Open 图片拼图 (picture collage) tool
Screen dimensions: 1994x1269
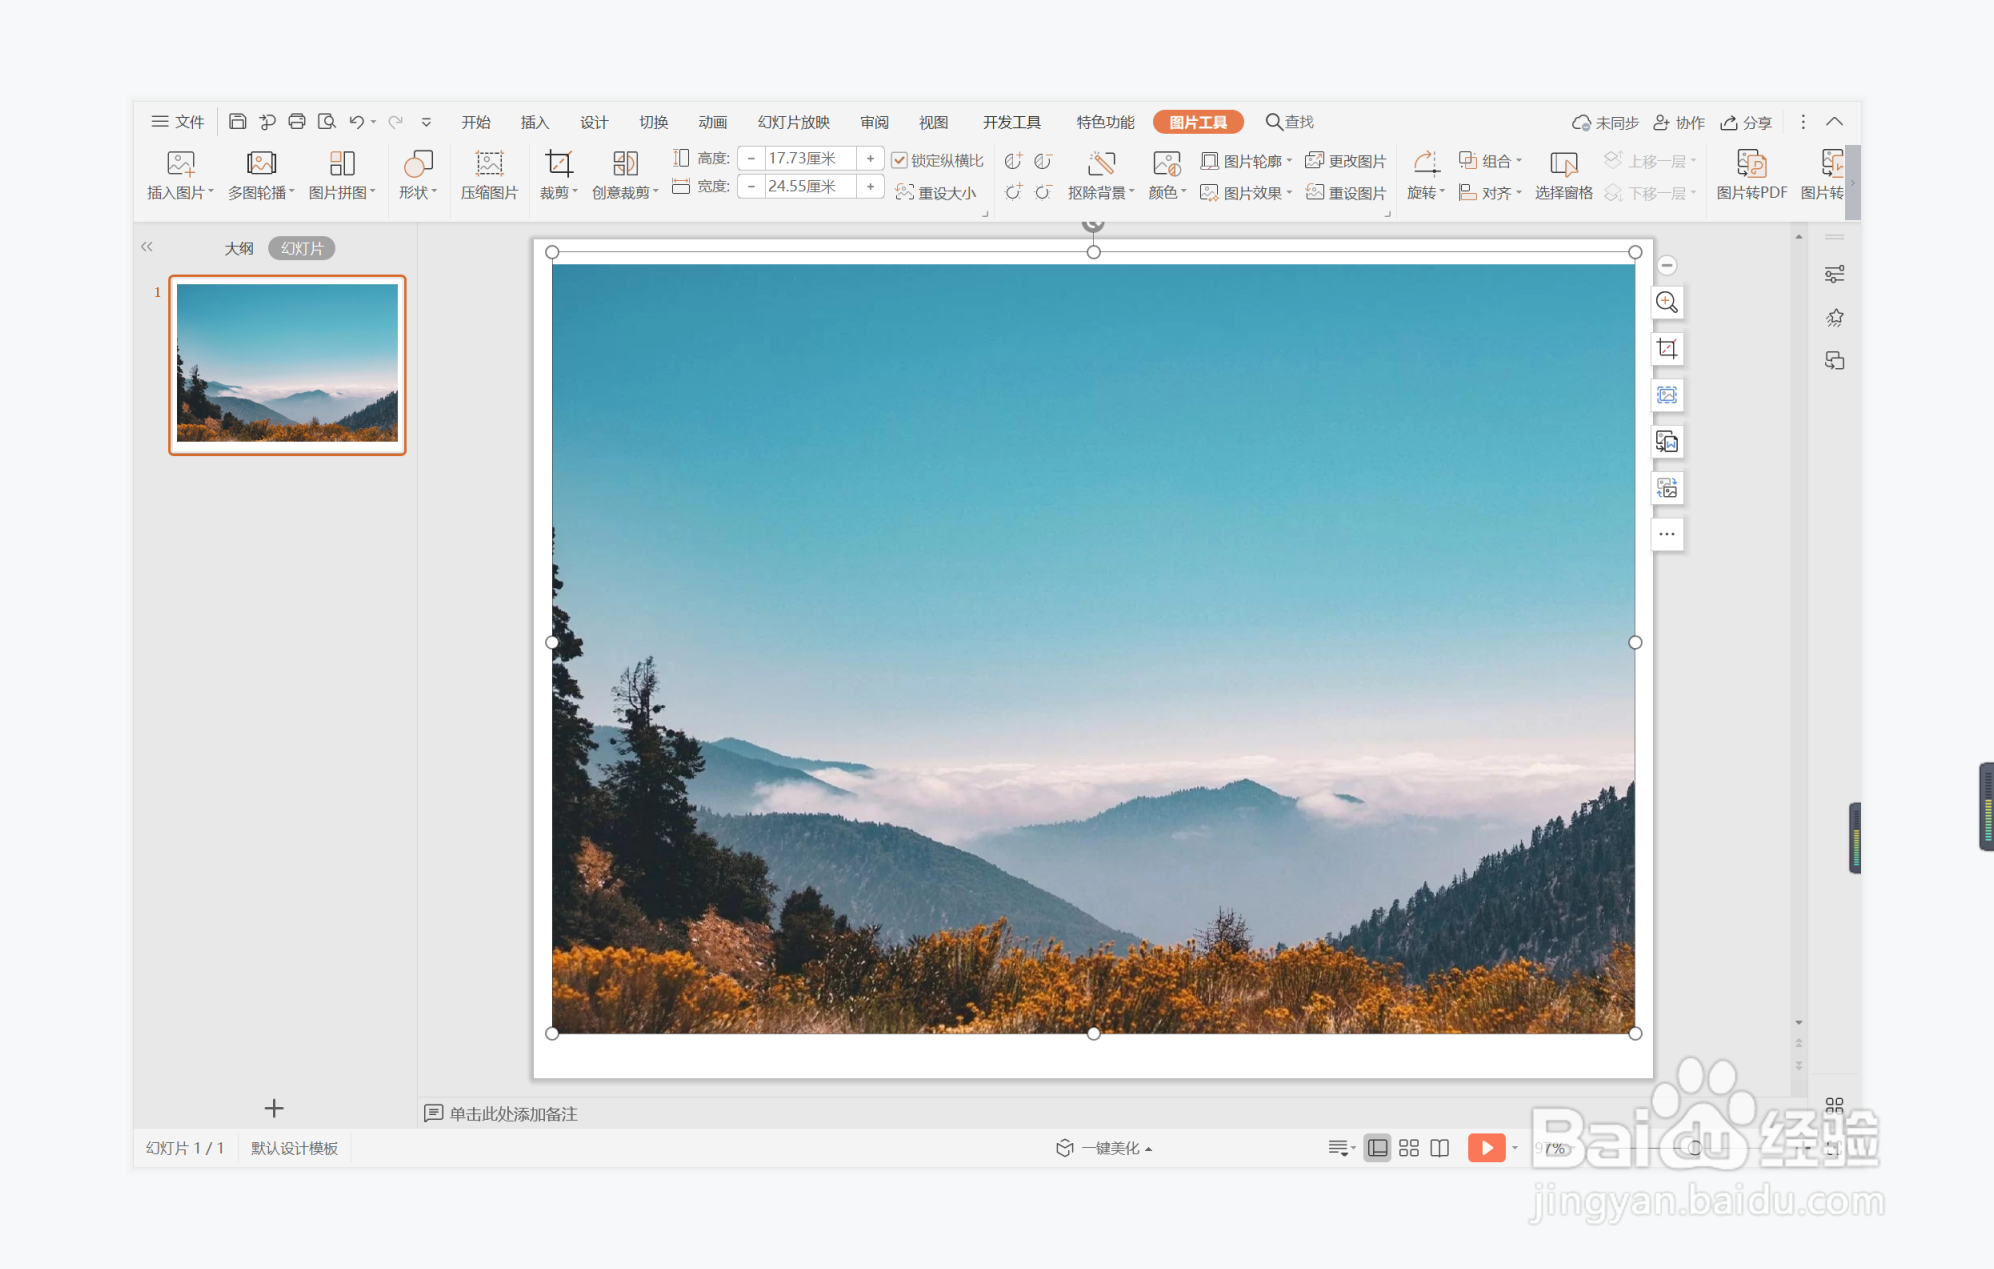pyautogui.click(x=342, y=175)
